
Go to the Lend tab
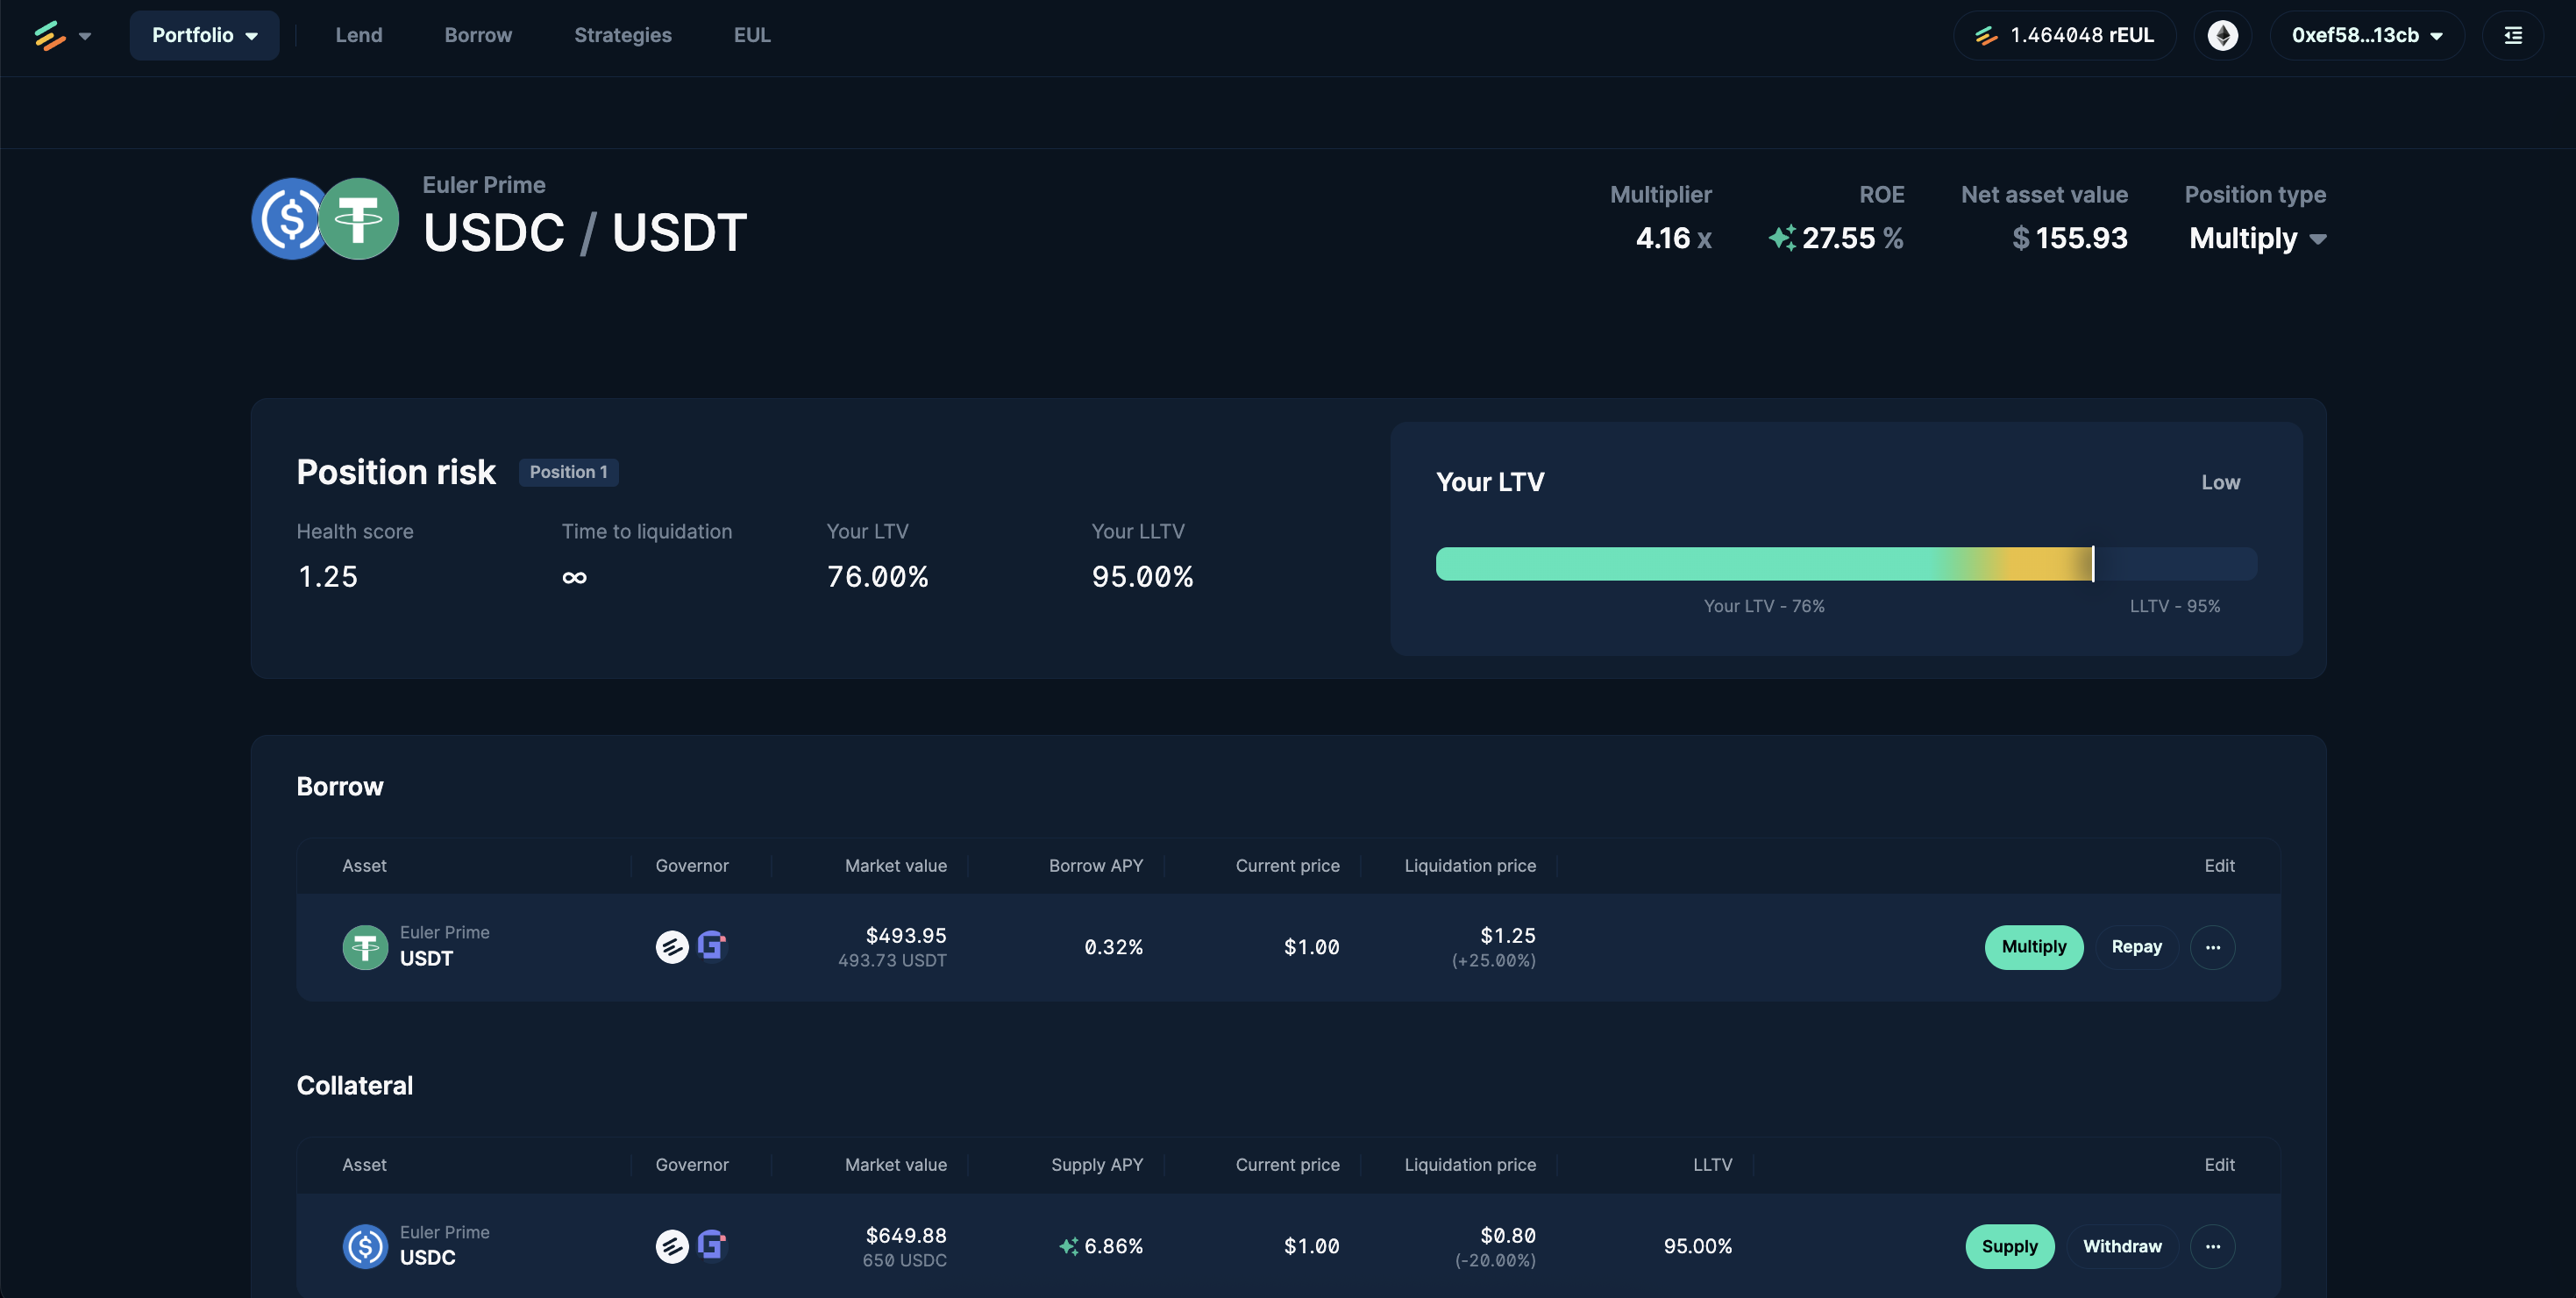(359, 35)
